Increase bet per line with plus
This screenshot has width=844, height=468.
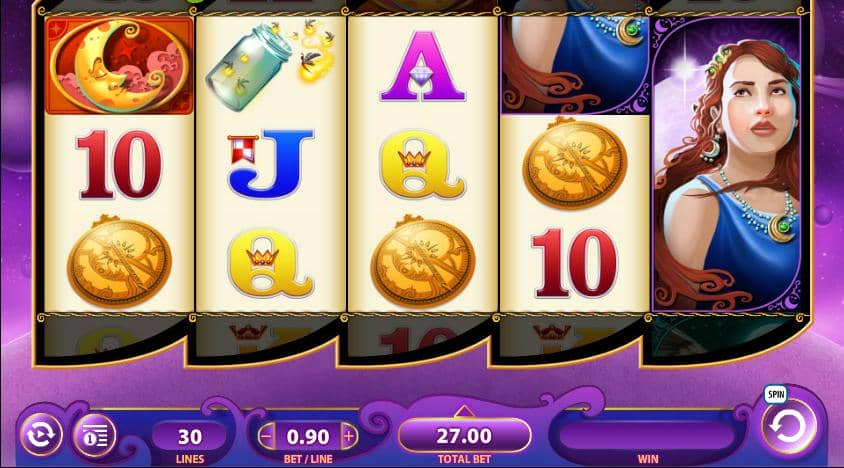(x=349, y=436)
